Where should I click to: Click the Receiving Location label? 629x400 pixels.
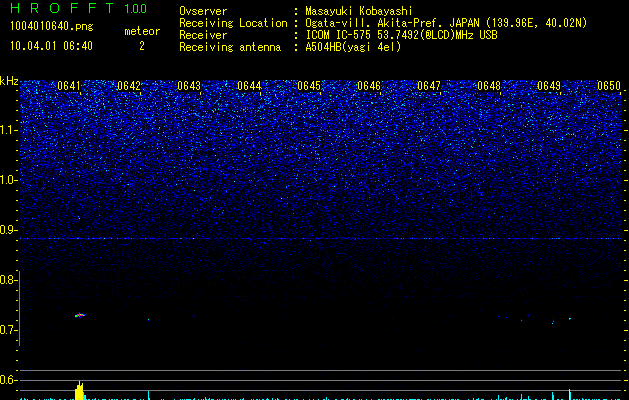point(233,23)
